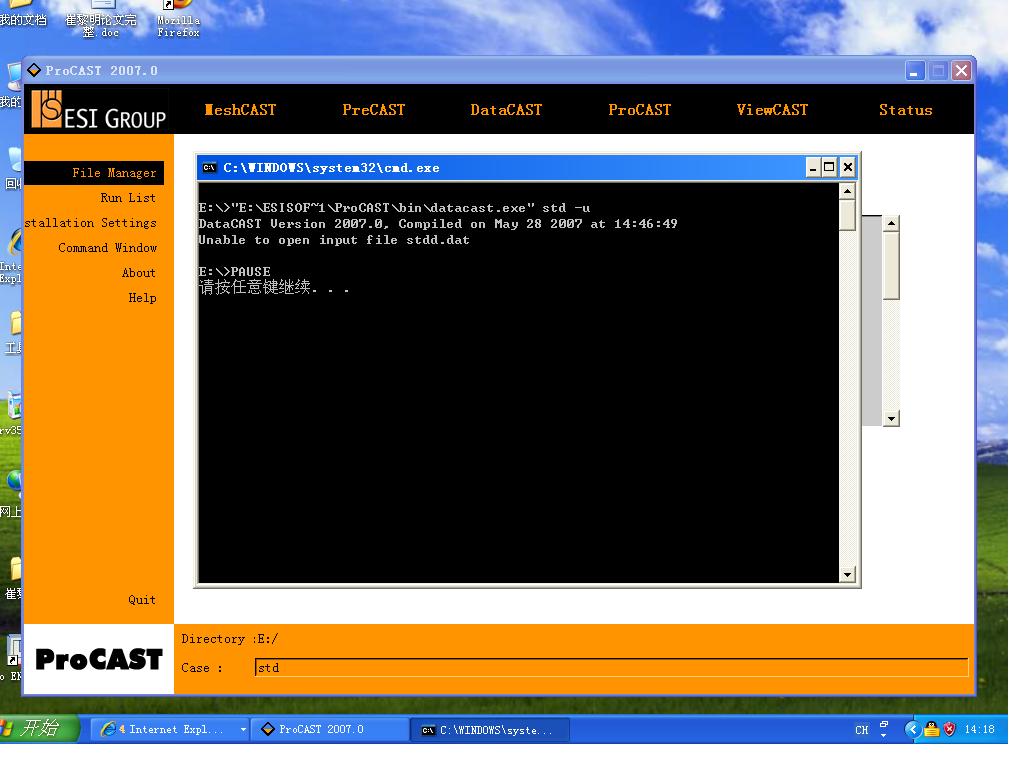Click the ProCAST 2007.0 title bar icon

[x=35, y=71]
